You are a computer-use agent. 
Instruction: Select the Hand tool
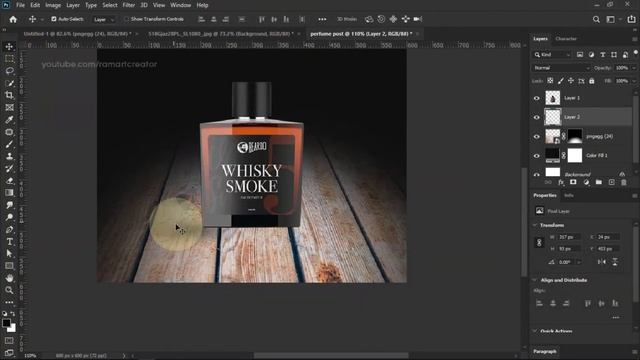click(9, 278)
